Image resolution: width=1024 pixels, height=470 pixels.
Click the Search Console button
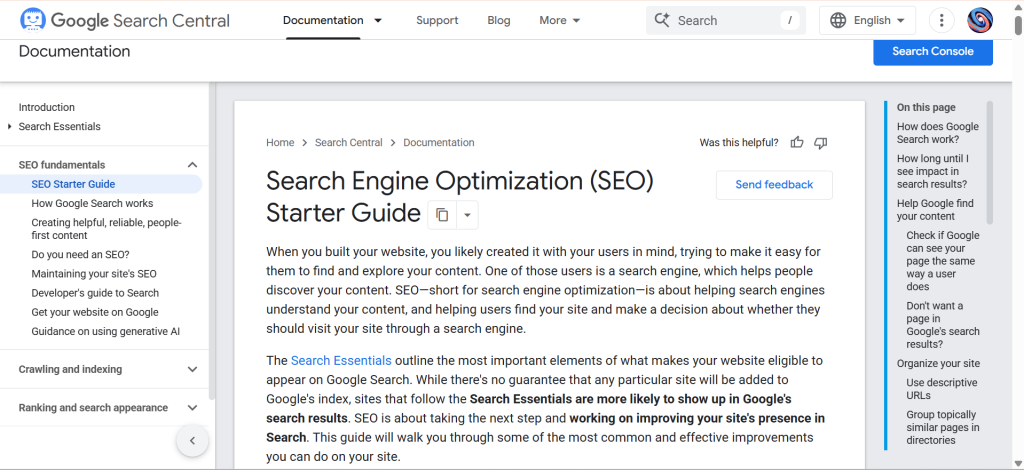932,51
